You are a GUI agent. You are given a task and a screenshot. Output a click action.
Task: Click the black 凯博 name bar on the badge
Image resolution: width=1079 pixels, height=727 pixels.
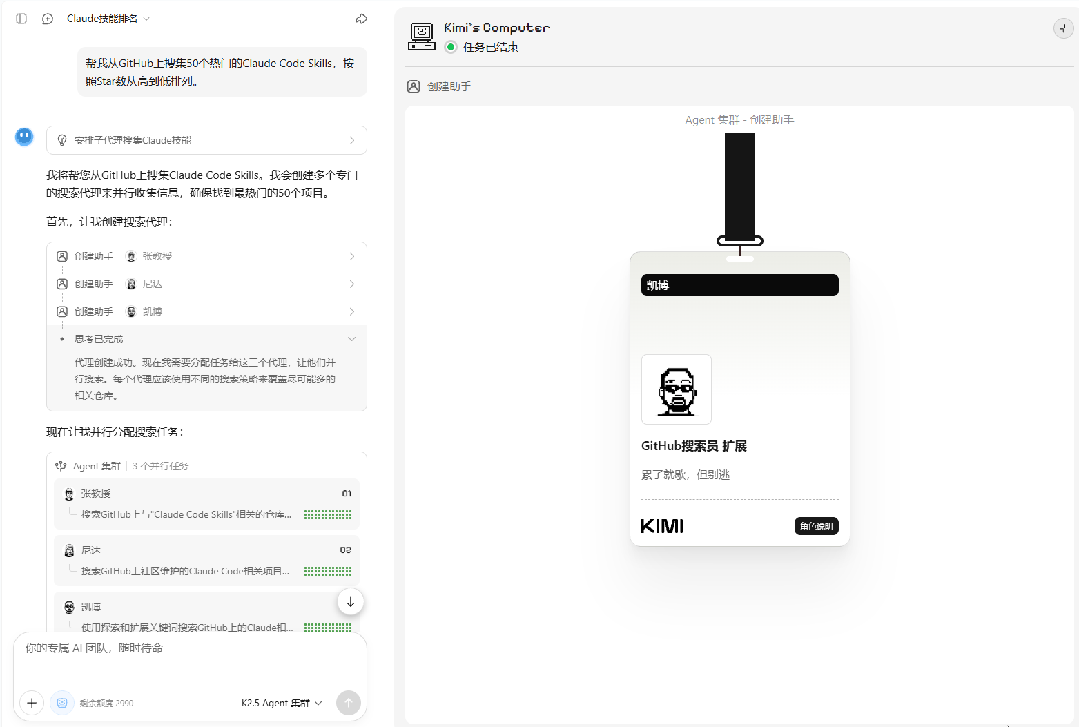tap(740, 285)
